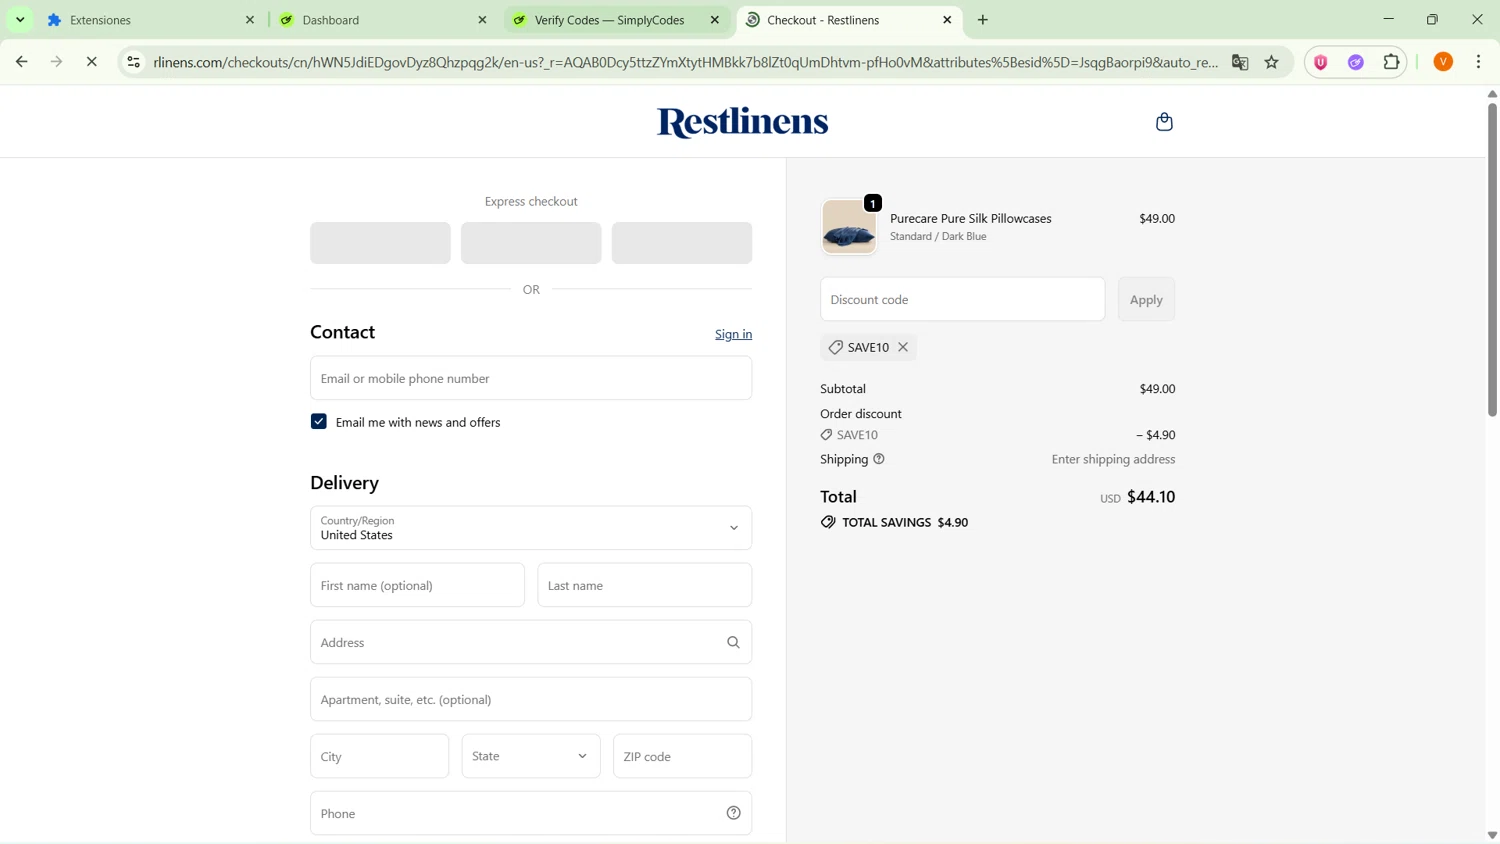Stop loading the page
The image size is (1500, 844).
pyautogui.click(x=91, y=62)
